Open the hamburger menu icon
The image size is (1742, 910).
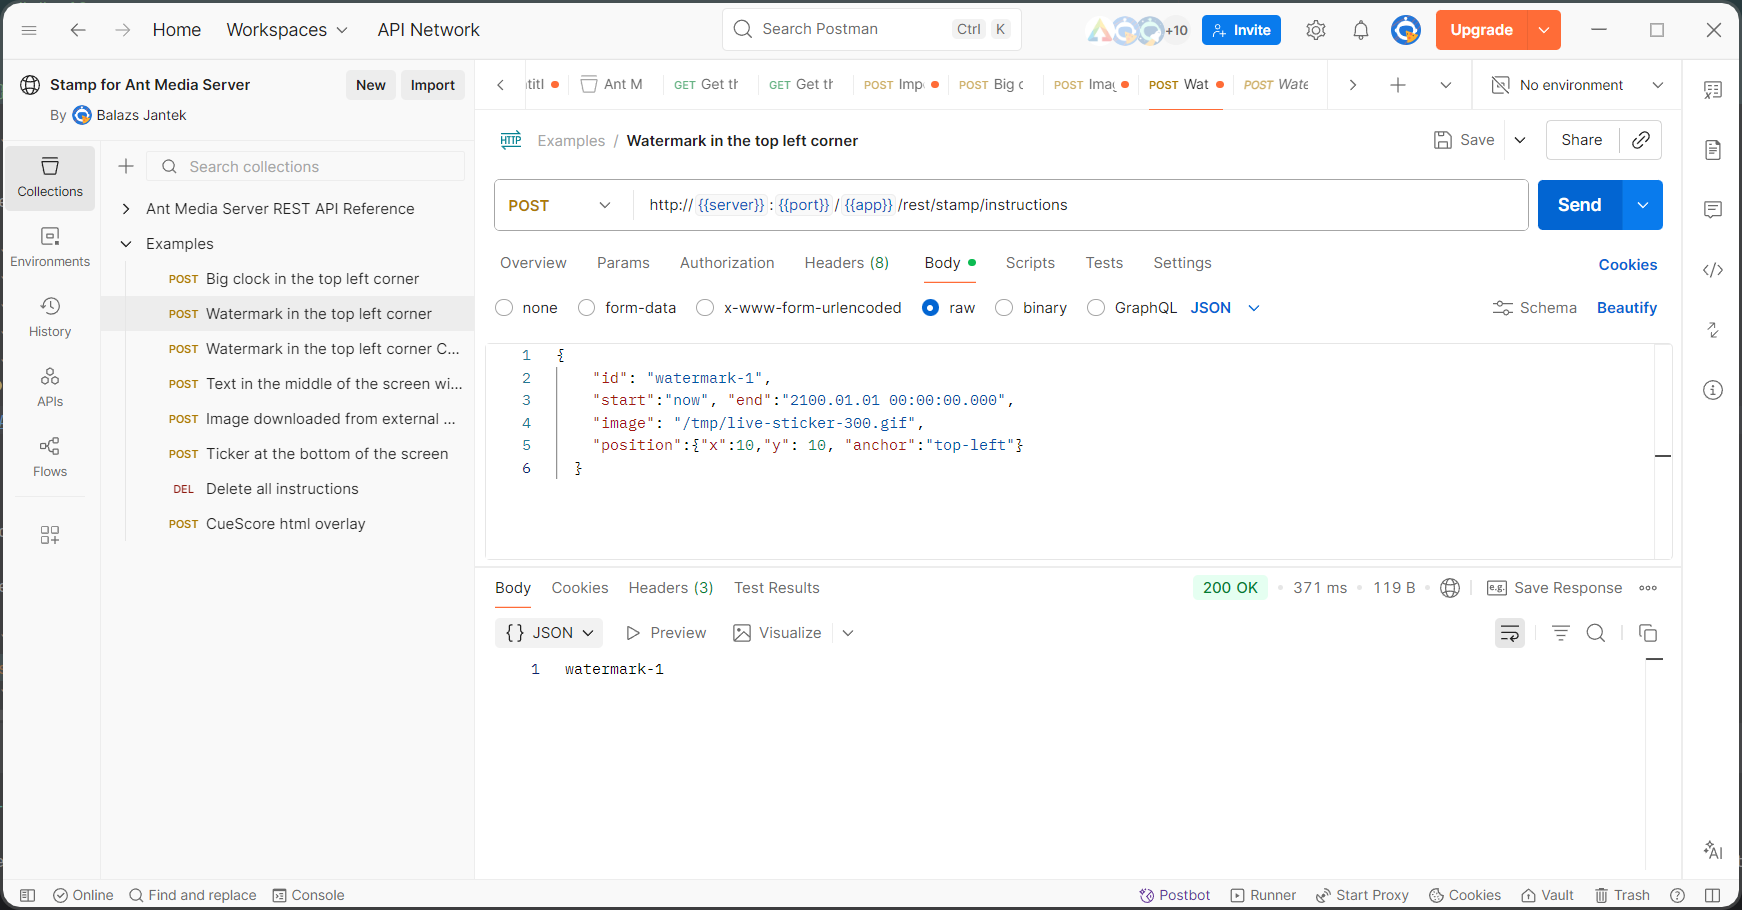[x=29, y=30]
